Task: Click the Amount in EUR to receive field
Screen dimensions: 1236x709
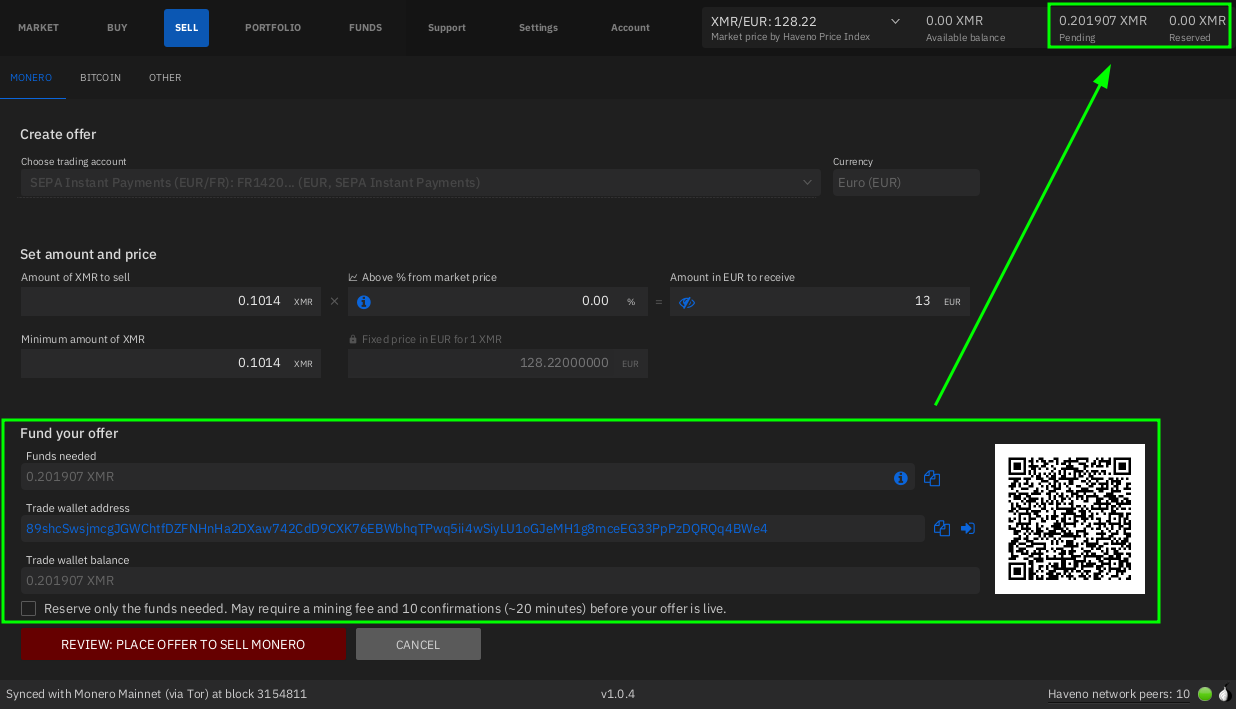Action: [820, 301]
